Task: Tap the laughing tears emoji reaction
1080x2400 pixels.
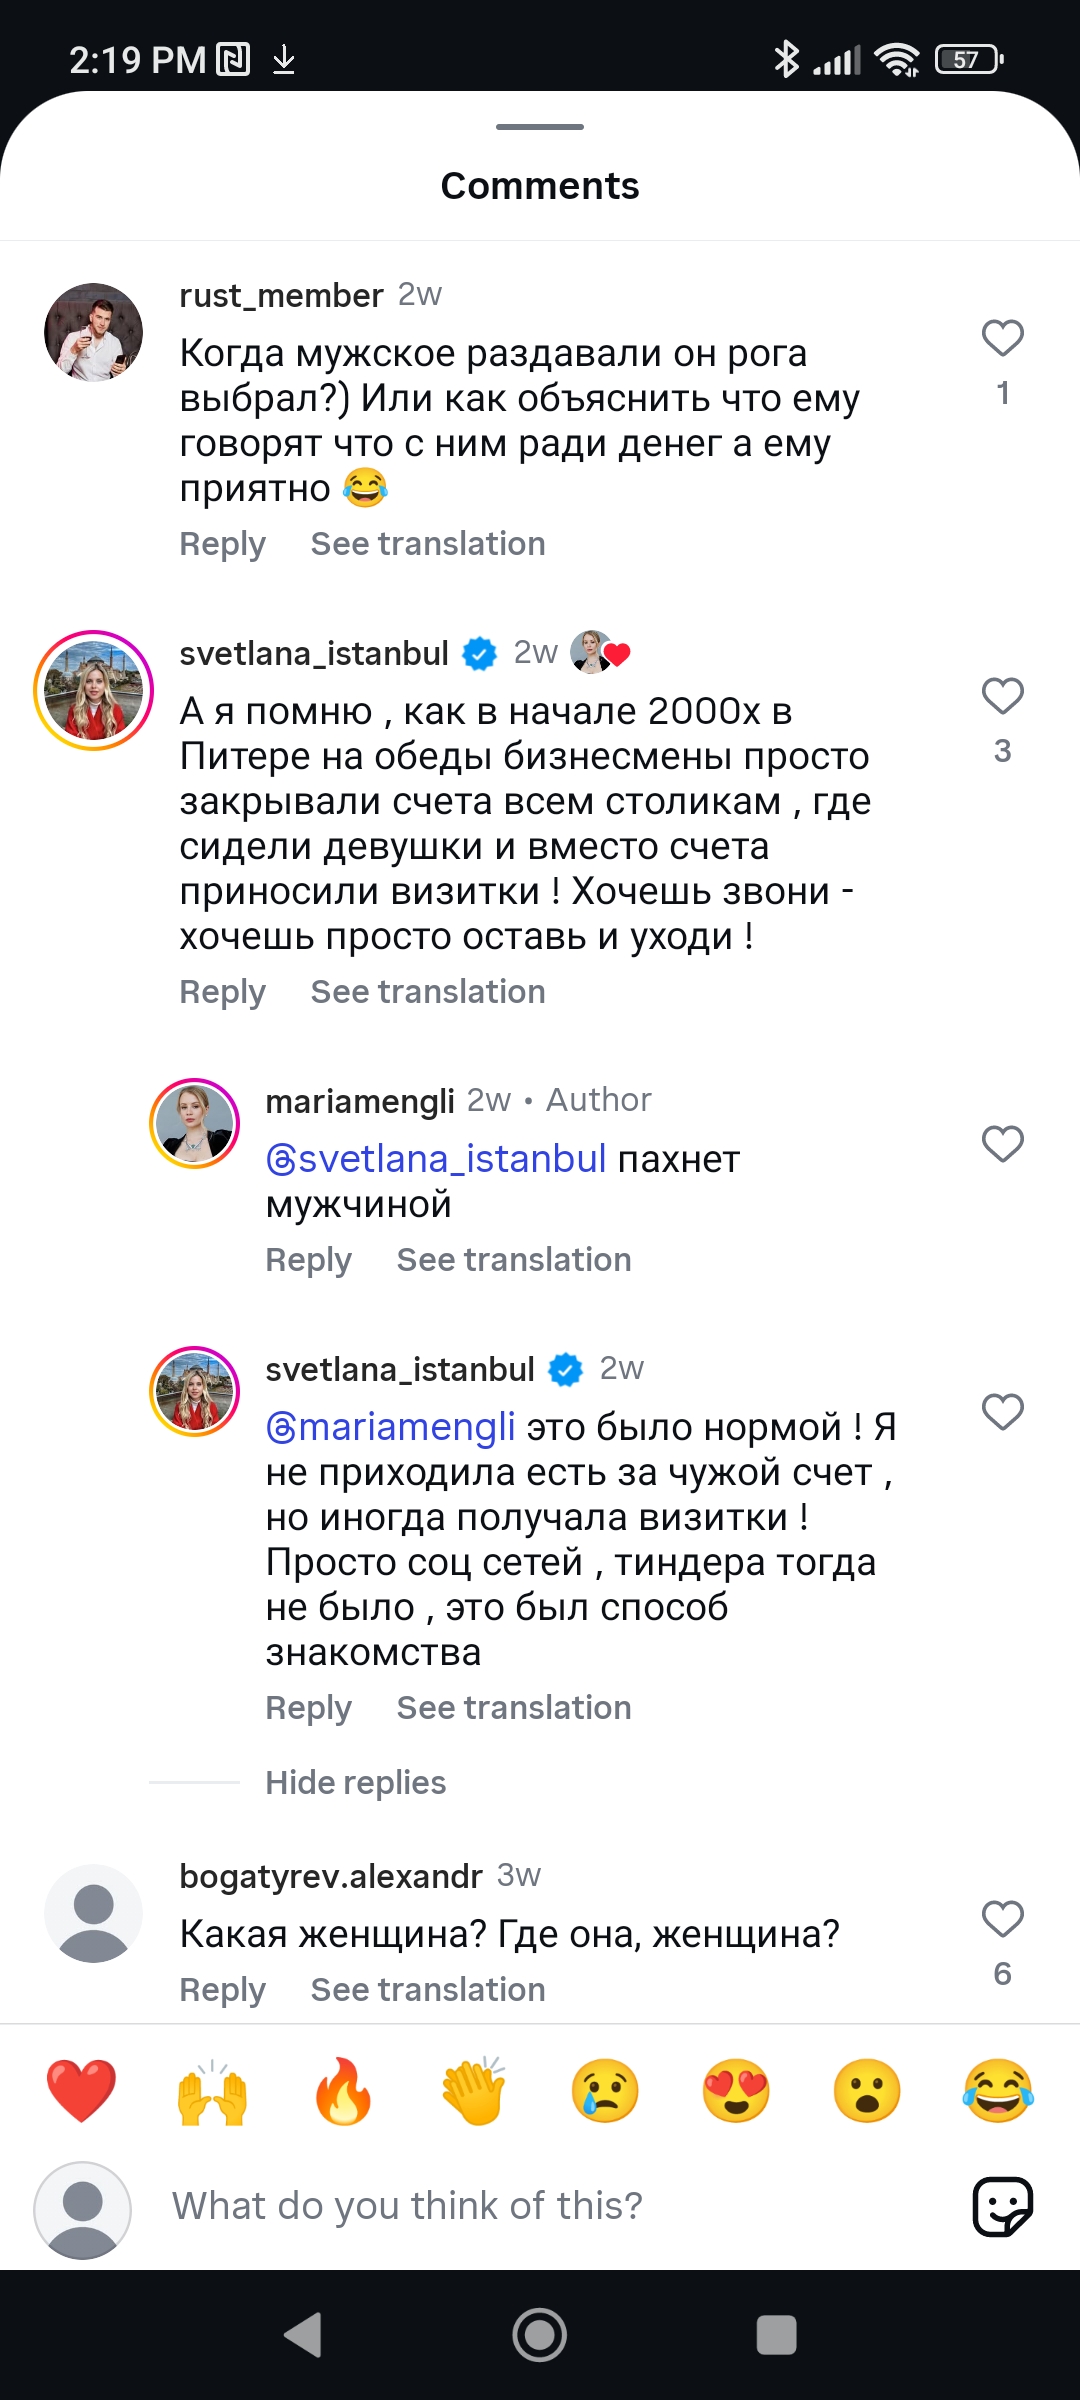Action: 998,2091
